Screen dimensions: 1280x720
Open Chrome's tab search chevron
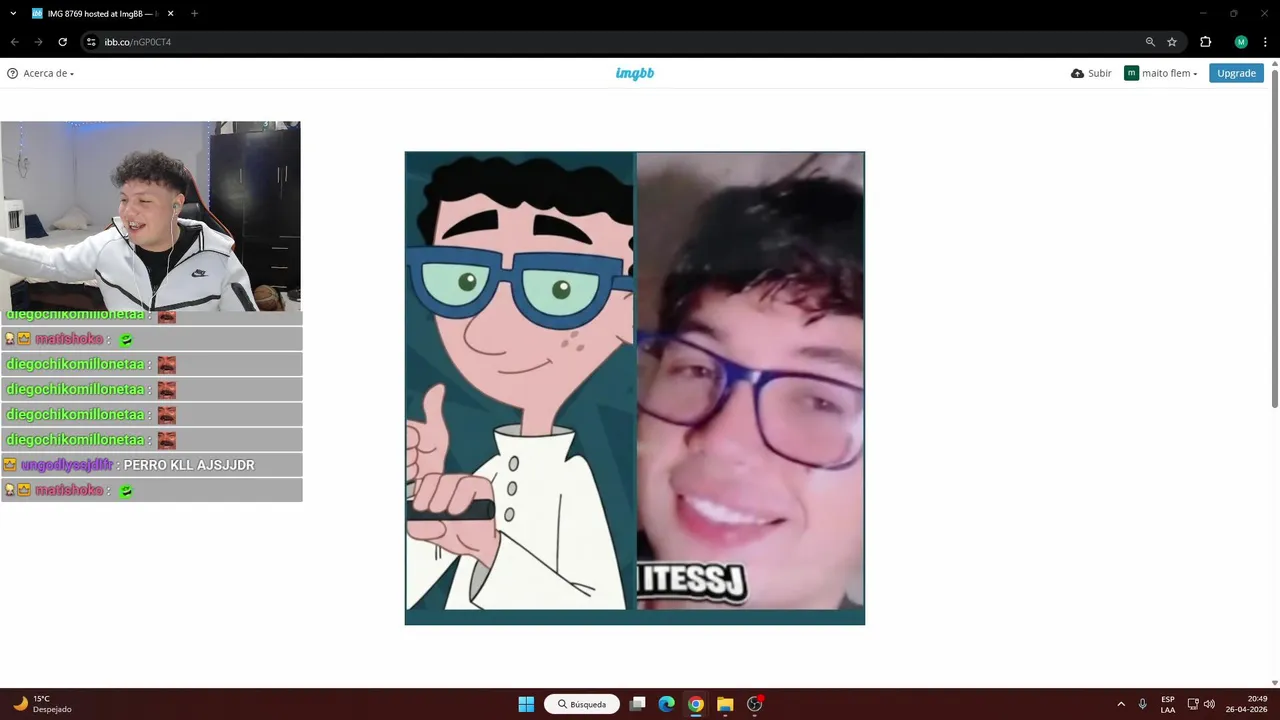pyautogui.click(x=13, y=13)
